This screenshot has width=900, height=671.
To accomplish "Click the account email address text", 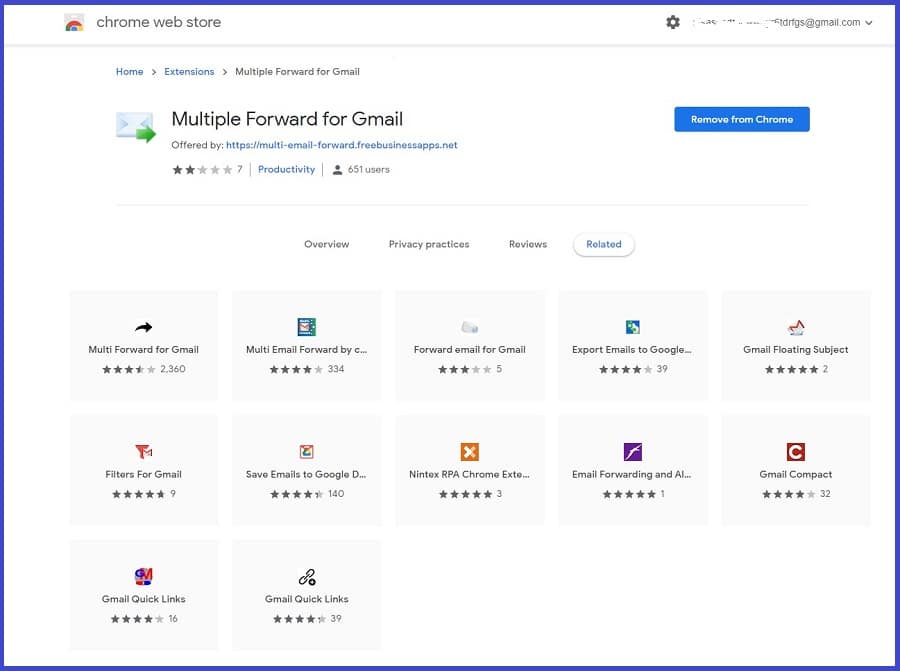I will click(x=776, y=22).
